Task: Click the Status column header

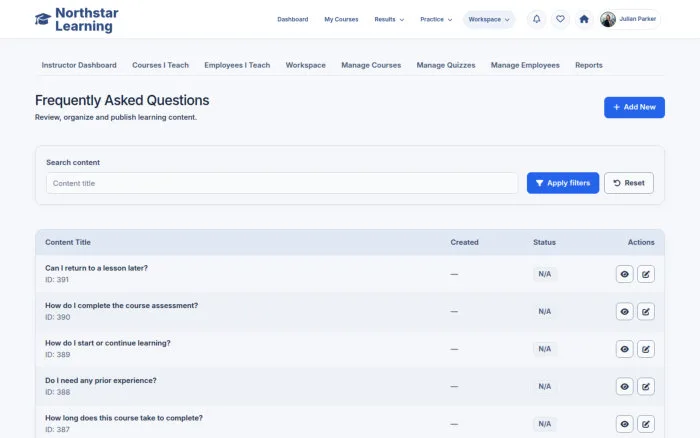Action: click(x=544, y=242)
